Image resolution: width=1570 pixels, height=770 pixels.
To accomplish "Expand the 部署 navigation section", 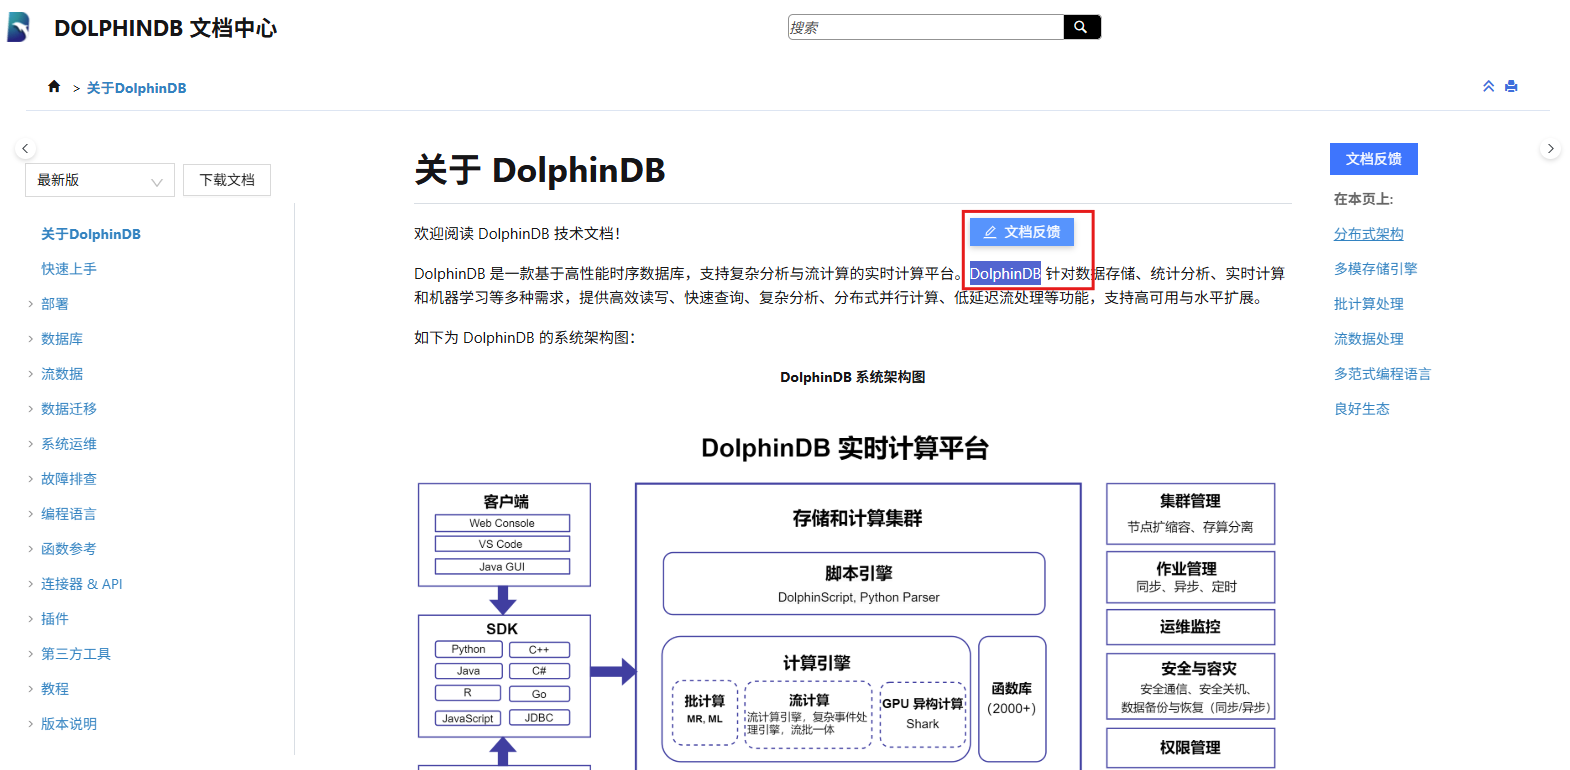I will click(x=31, y=304).
